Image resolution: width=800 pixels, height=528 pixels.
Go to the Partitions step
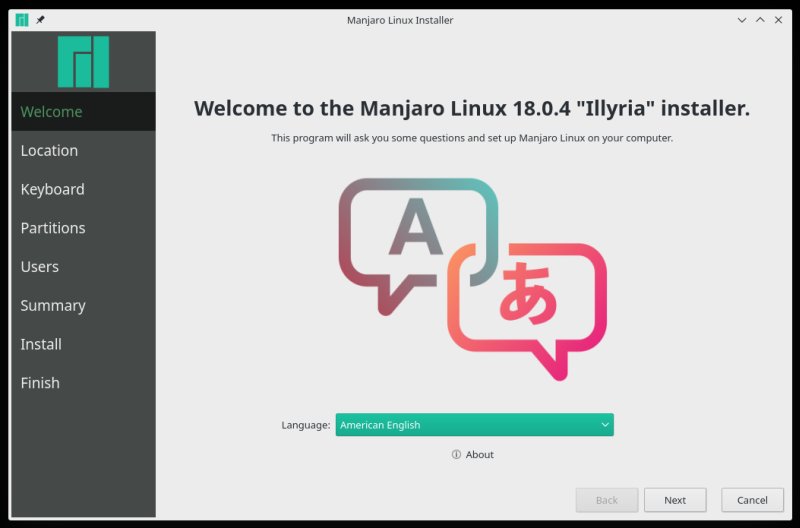pos(83,228)
